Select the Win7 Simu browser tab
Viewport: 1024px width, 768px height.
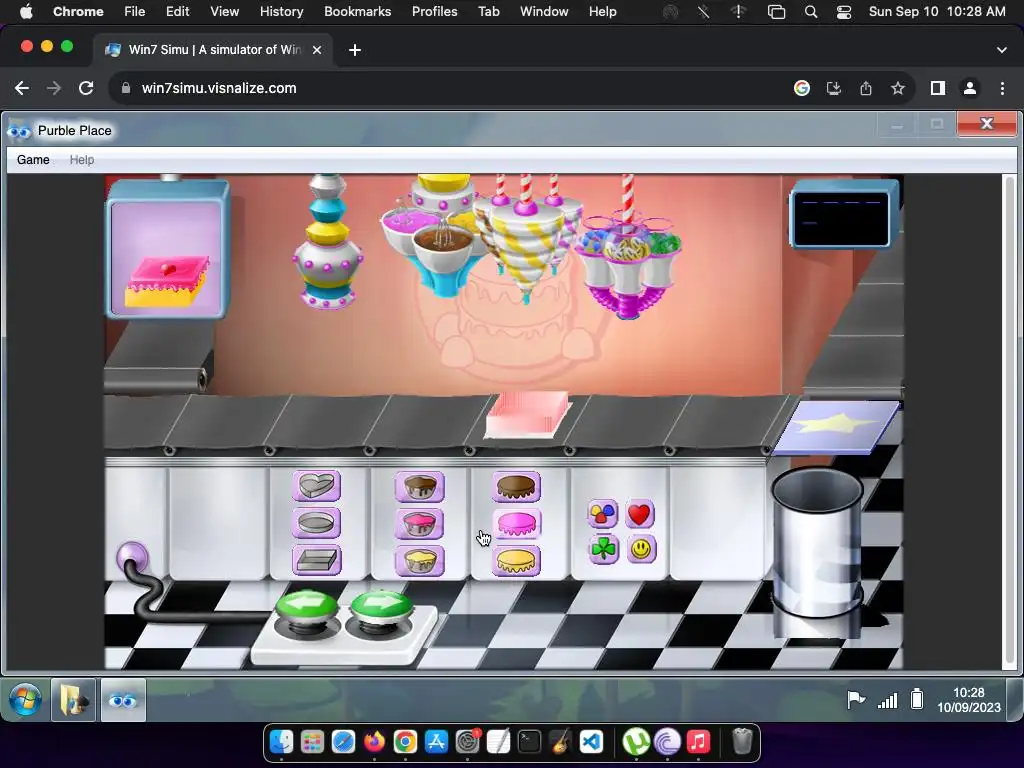(214, 50)
